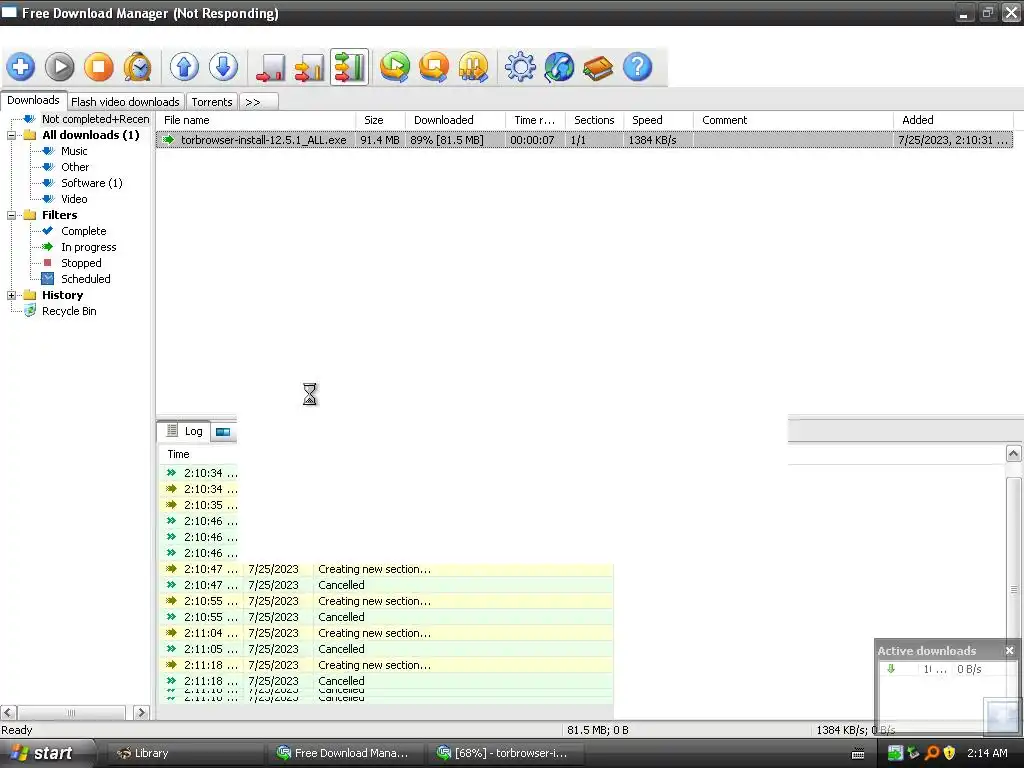
Task: Select the Other category
Action: [x=75, y=167]
